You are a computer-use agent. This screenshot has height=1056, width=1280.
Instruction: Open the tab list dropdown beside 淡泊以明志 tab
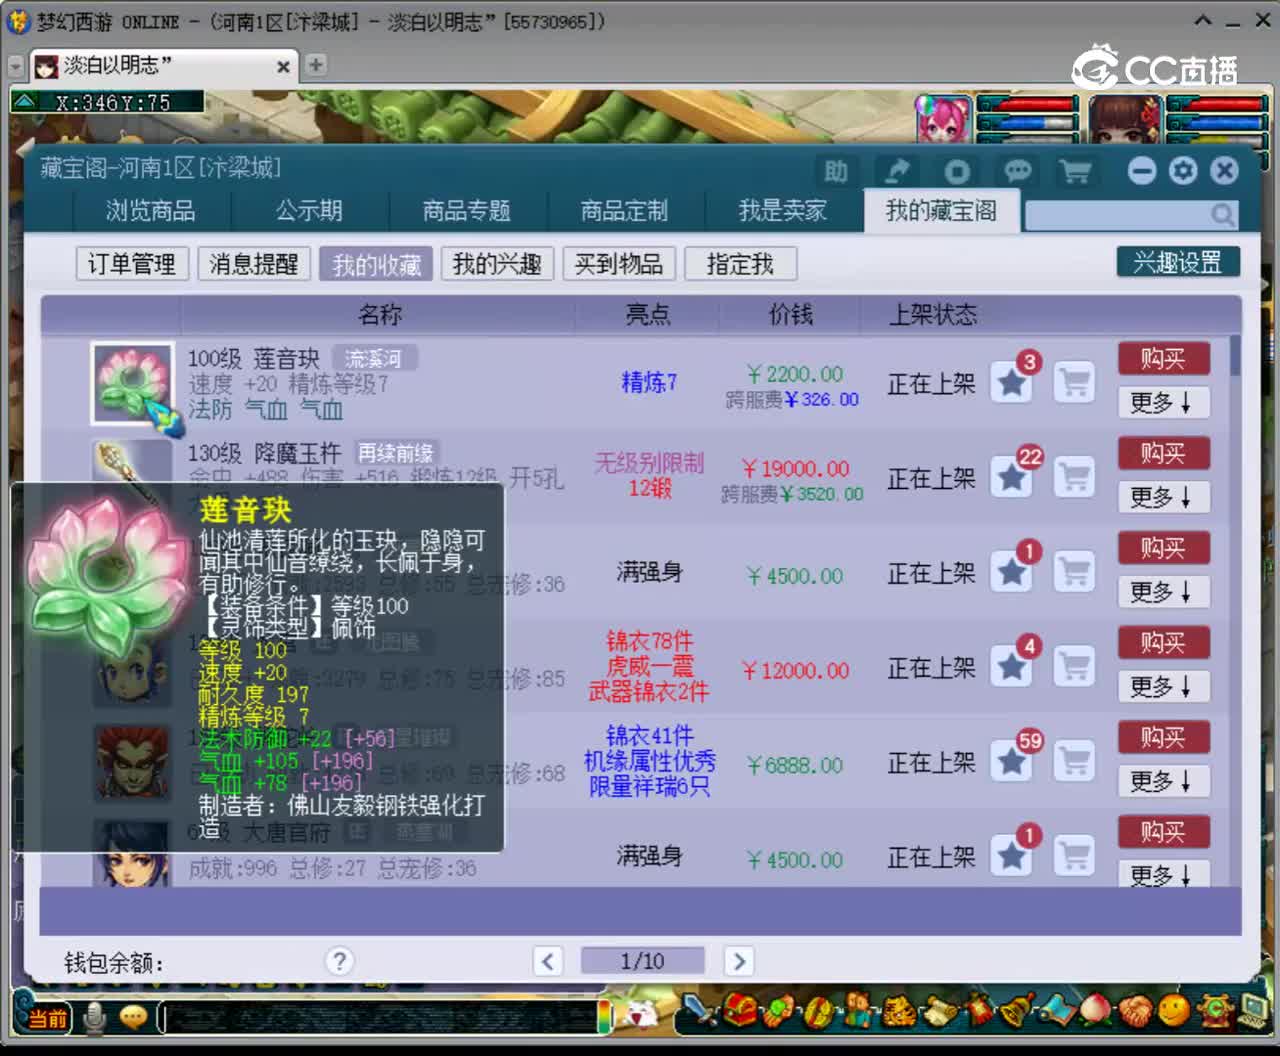pos(15,66)
